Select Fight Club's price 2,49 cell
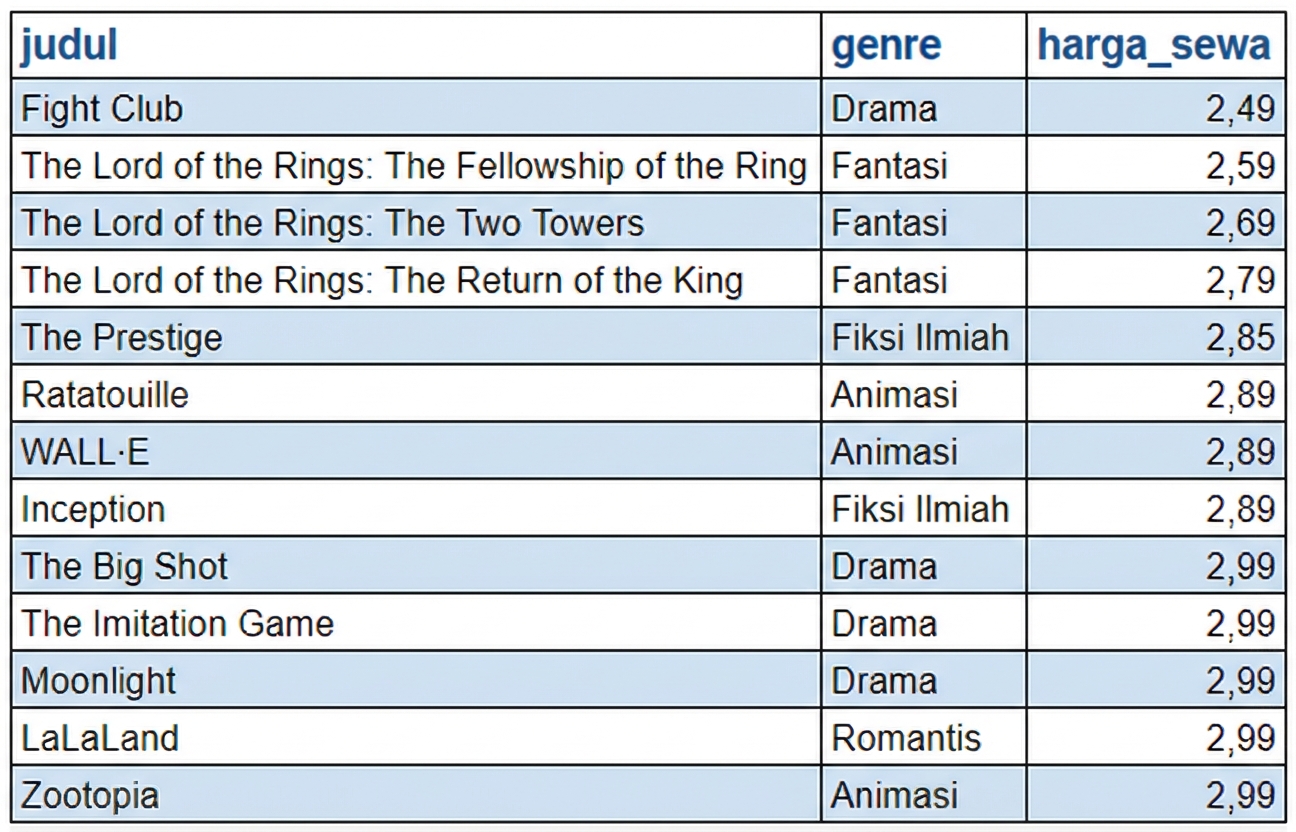This screenshot has height=832, width=1296. (x=1240, y=108)
